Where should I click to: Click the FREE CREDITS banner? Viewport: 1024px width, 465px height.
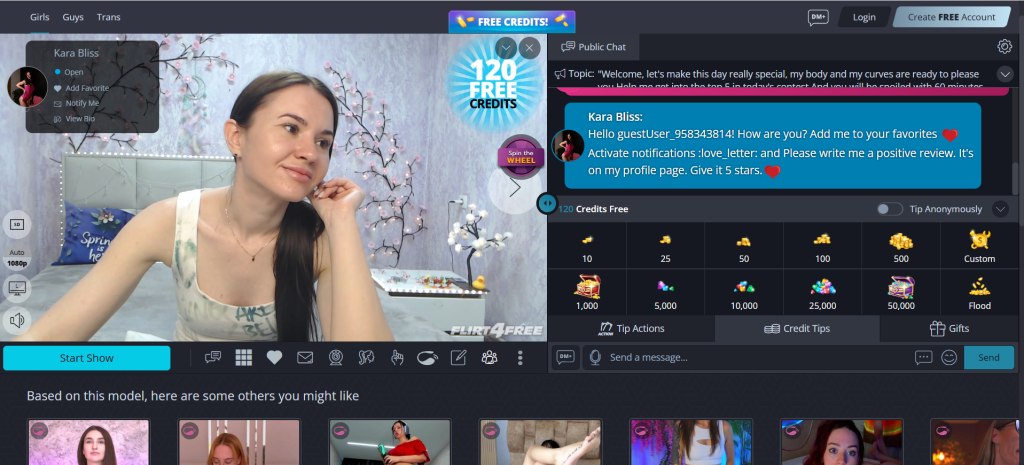(512, 22)
